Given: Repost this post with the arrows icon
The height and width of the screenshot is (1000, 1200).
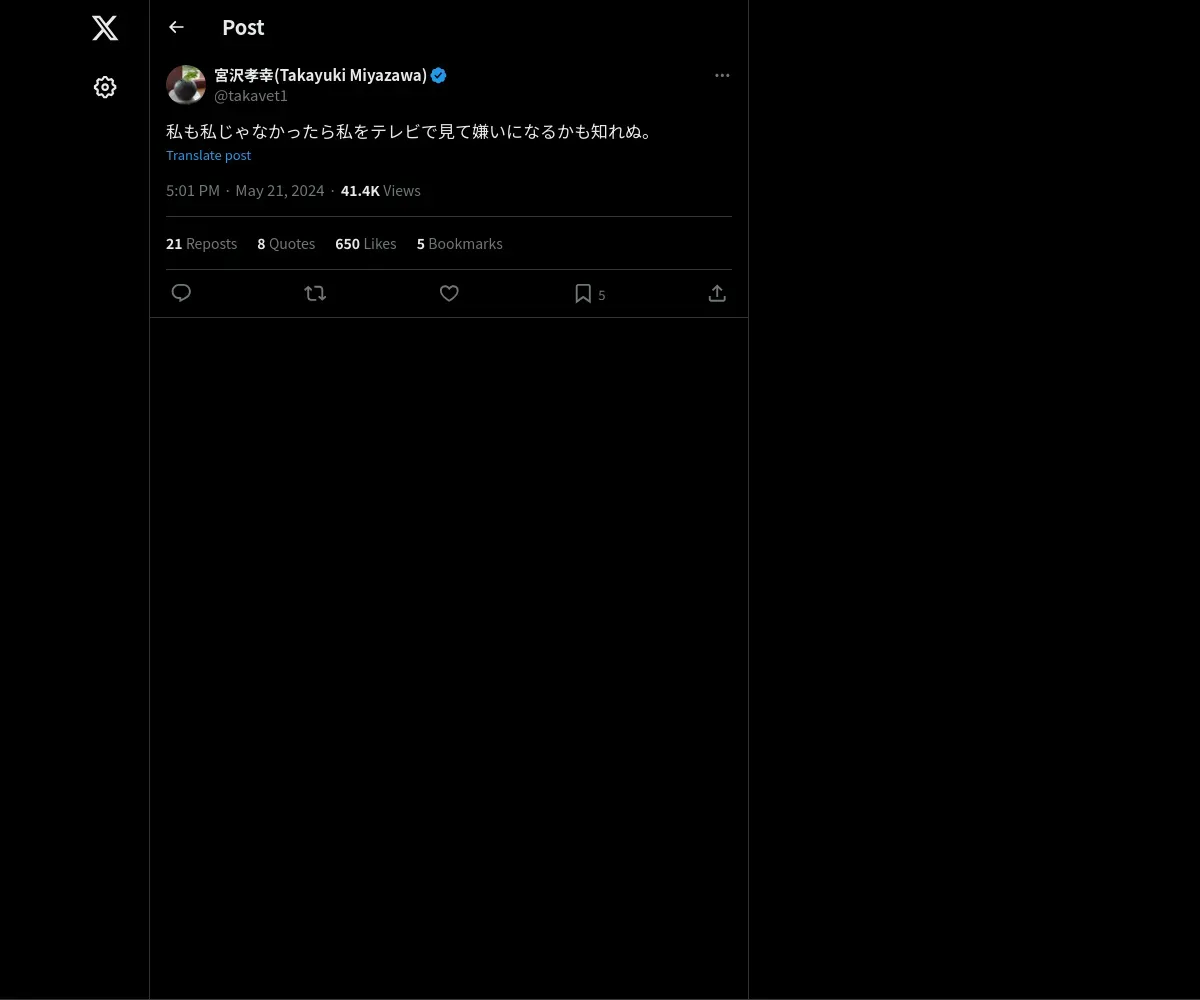Looking at the screenshot, I should click(315, 293).
